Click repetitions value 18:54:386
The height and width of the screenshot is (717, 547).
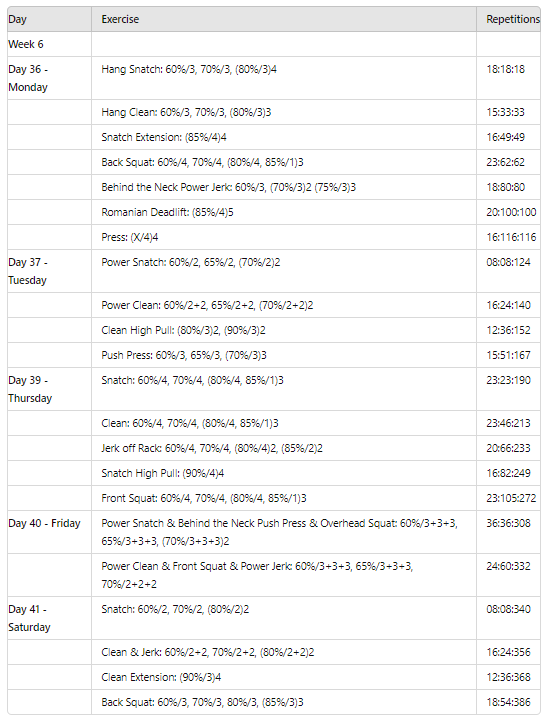pyautogui.click(x=508, y=702)
